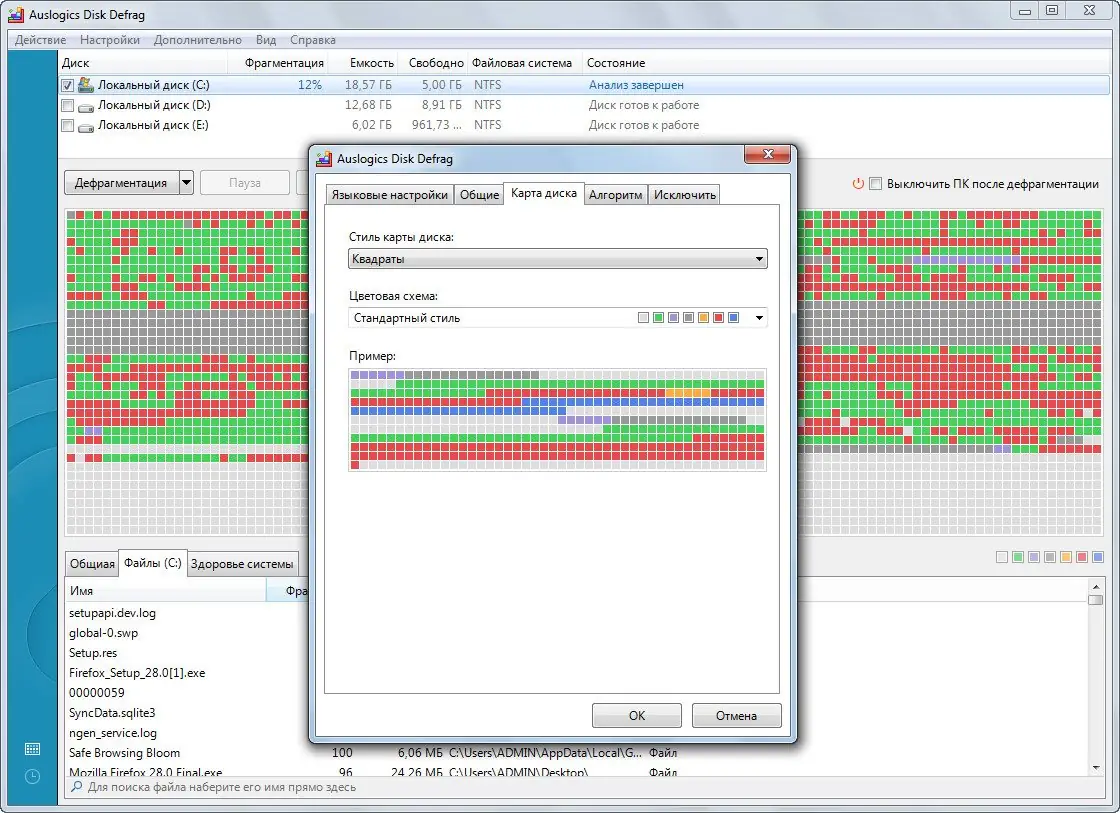
Task: Enable Выключить ПК после дефрагментации checkbox
Action: (876, 184)
